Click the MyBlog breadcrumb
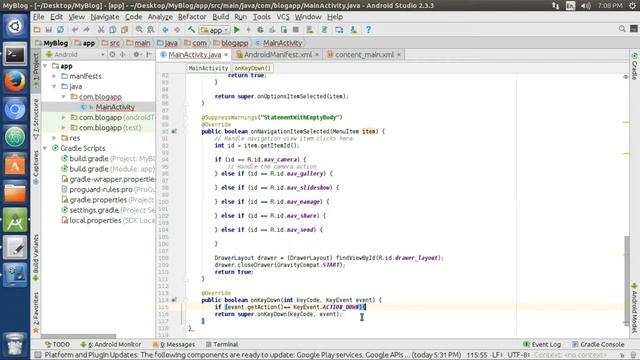Viewport: 640px width, 360px height. 52,43
